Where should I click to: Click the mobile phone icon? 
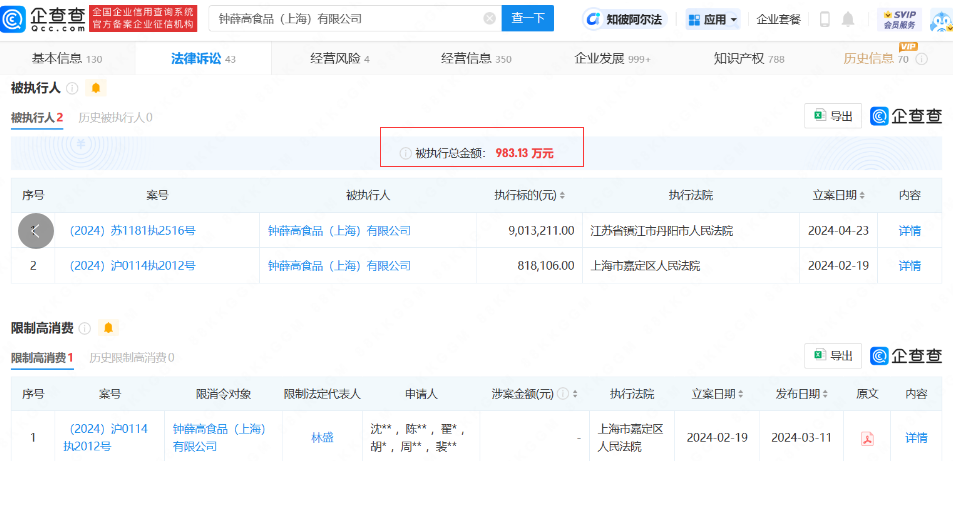pyautogui.click(x=825, y=19)
